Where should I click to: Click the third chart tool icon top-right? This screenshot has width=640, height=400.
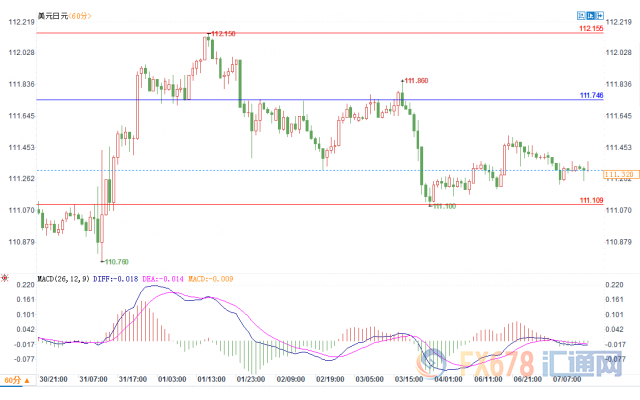pyautogui.click(x=601, y=15)
